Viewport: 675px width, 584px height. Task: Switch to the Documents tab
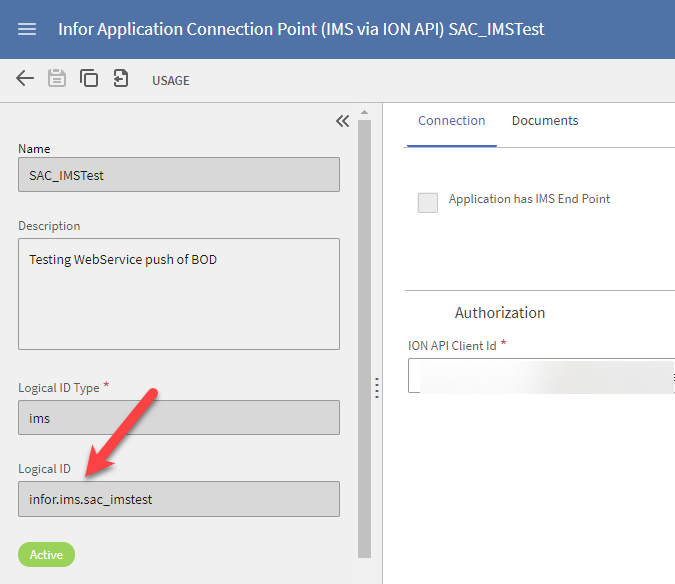point(545,121)
